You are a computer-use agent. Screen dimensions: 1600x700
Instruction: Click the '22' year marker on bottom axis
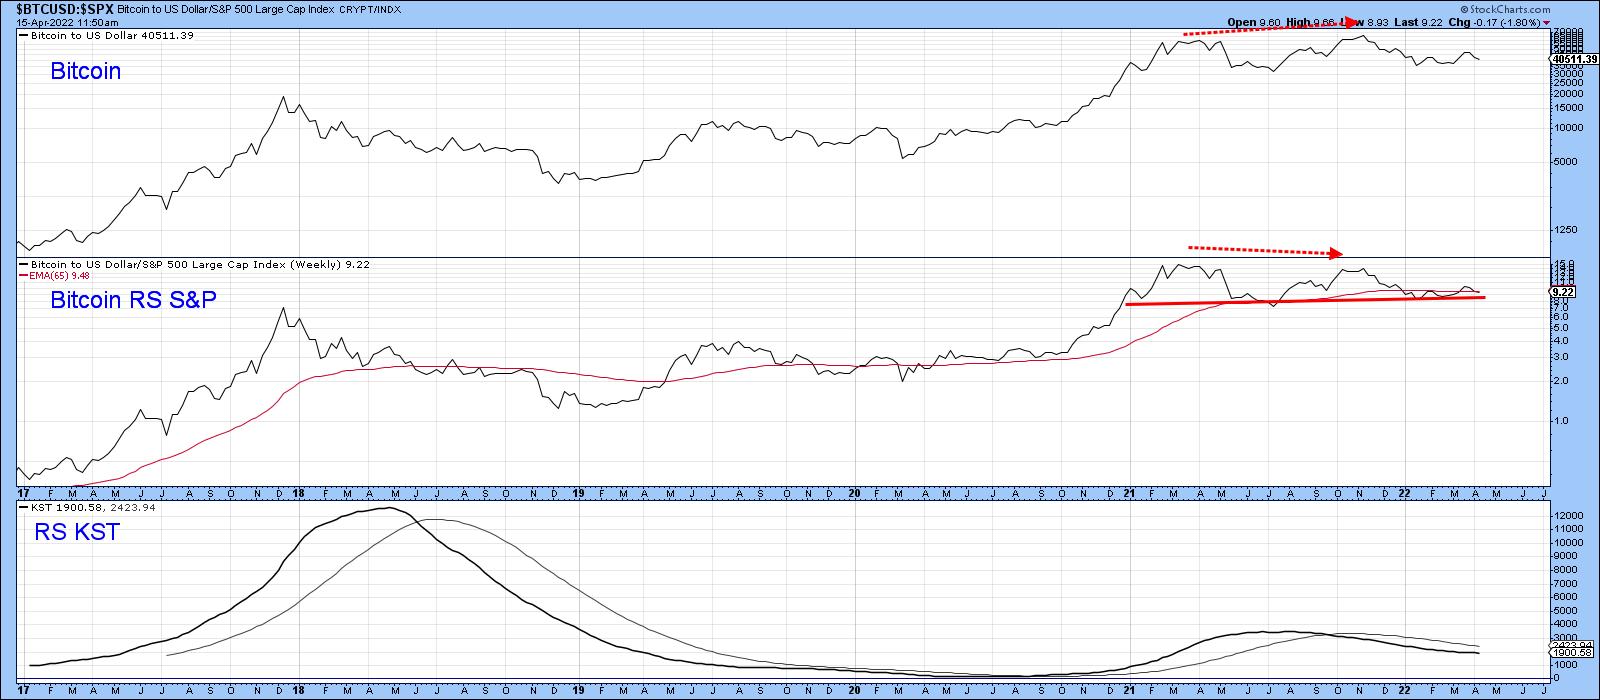[x=1404, y=690]
